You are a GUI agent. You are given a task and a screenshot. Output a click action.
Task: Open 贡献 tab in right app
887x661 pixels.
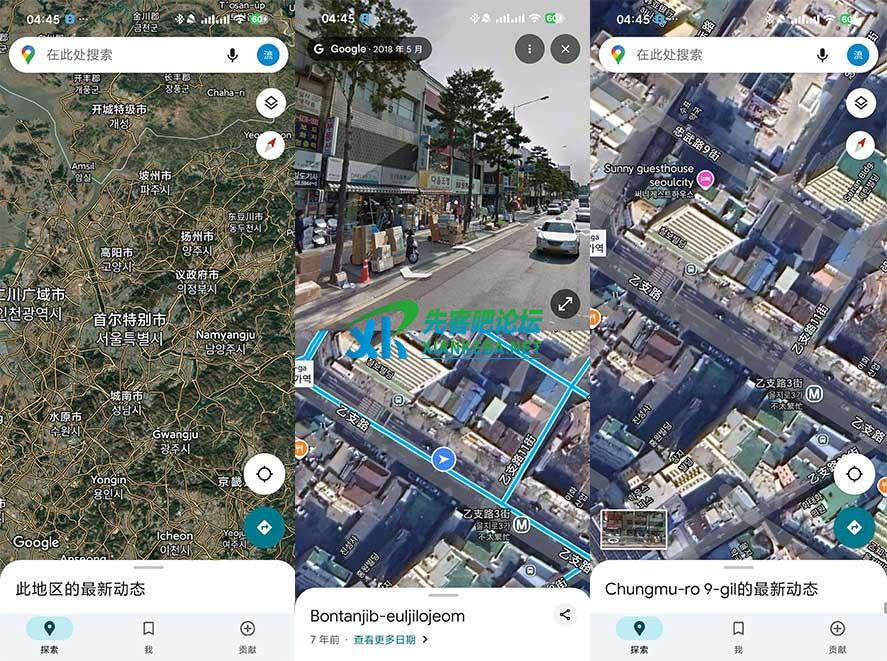[837, 635]
